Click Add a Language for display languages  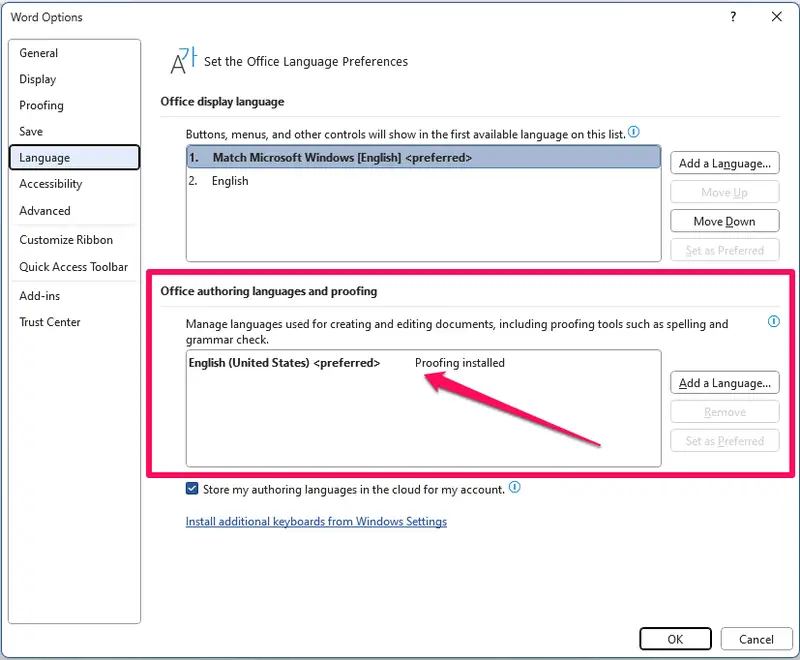(724, 163)
